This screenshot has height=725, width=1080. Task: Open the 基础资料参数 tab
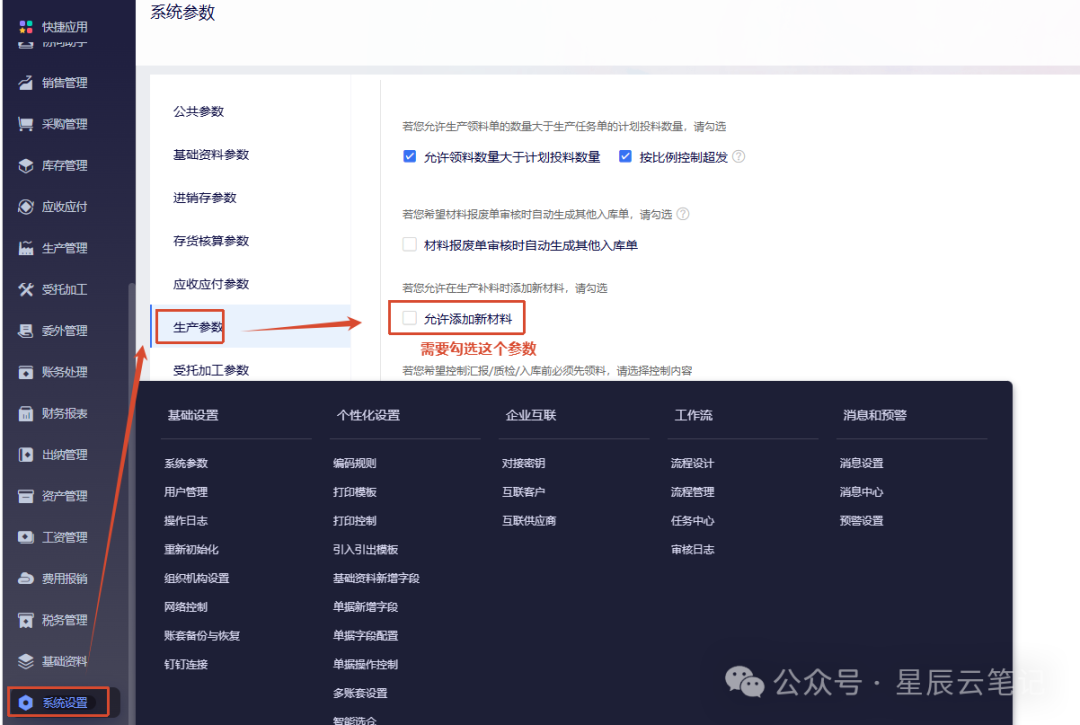211,155
